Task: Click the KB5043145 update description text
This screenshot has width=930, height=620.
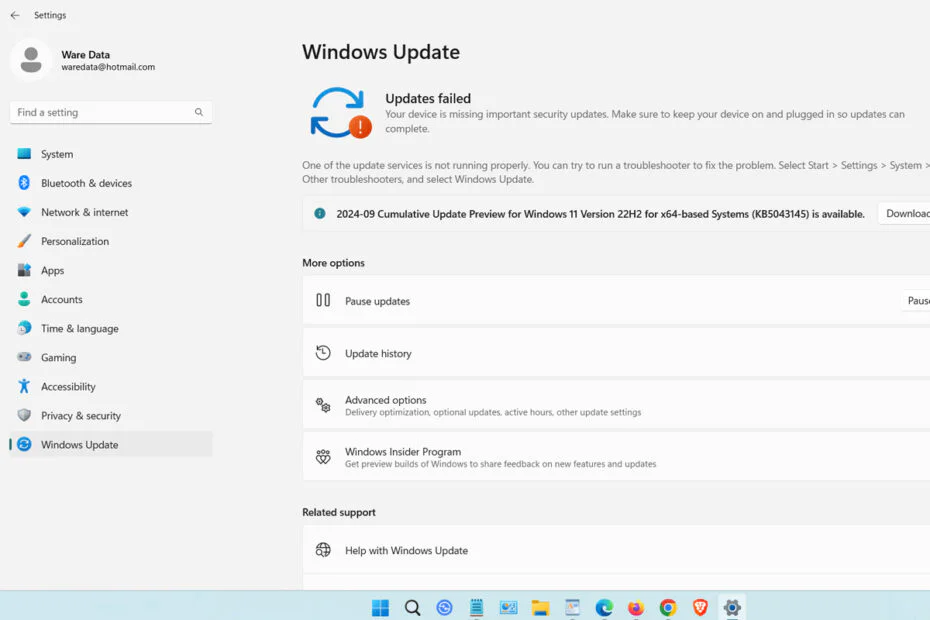Action: click(x=600, y=214)
